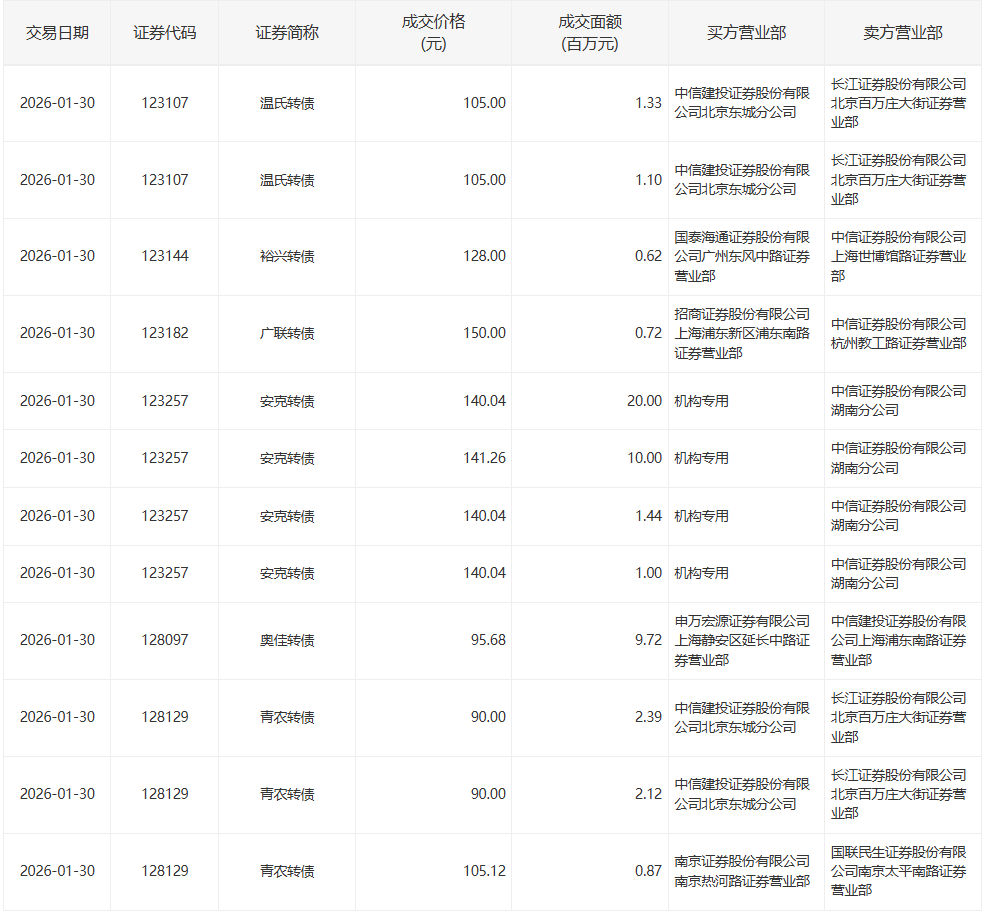Click the 证券代码 column header
Screen dimensions: 984x914
[164, 33]
